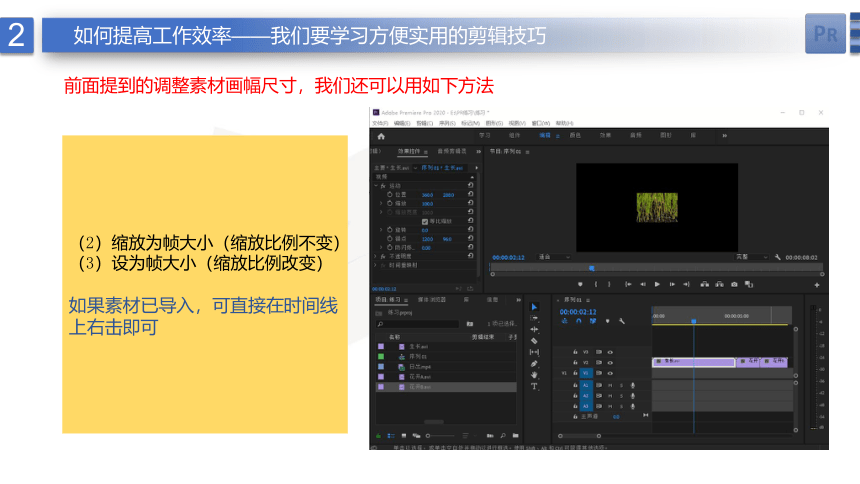
Task: Select the Track Select Forward tool
Action: (x=534, y=318)
